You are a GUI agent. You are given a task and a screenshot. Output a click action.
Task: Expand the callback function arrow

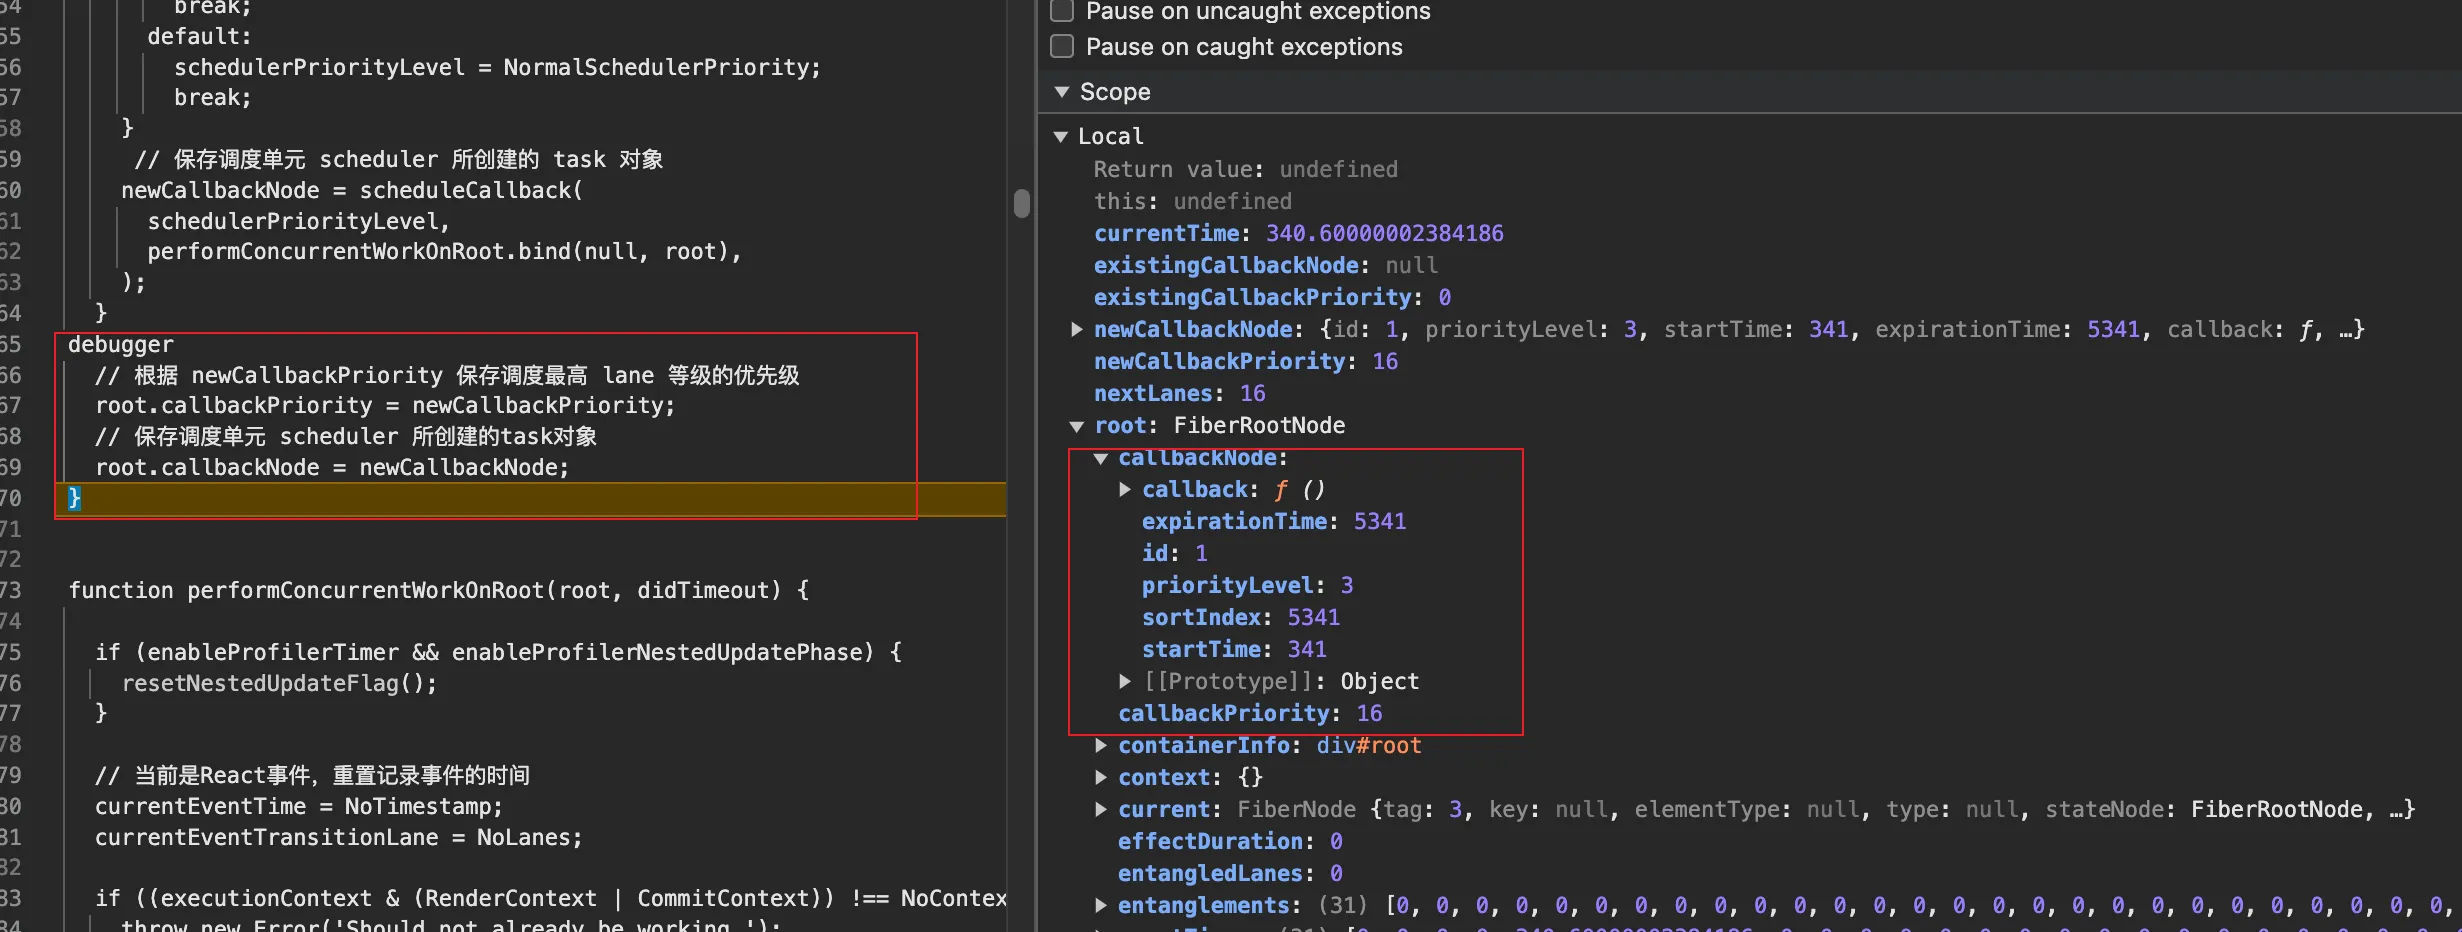[1125, 489]
